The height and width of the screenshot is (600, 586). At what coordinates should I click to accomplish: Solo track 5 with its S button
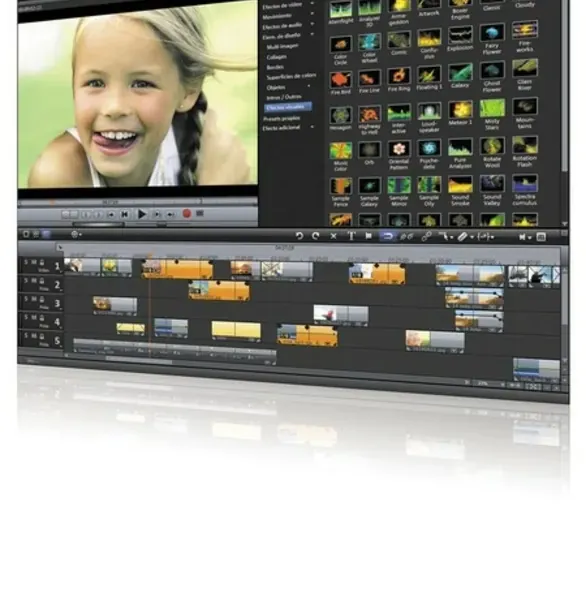[26, 336]
